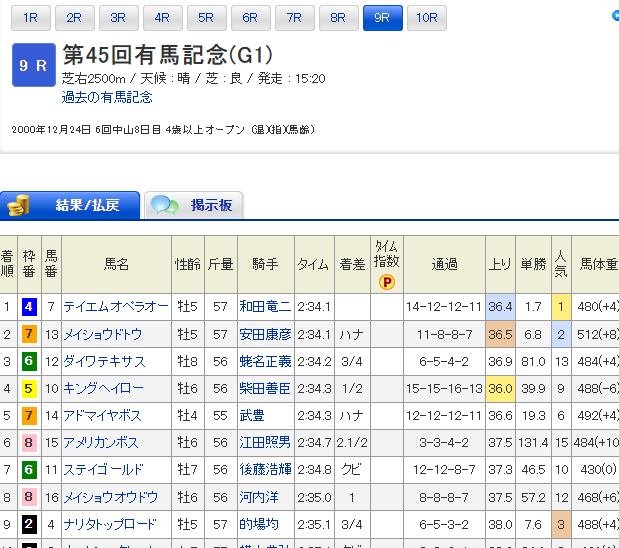Click the yellow frame number 5 box

point(30,388)
